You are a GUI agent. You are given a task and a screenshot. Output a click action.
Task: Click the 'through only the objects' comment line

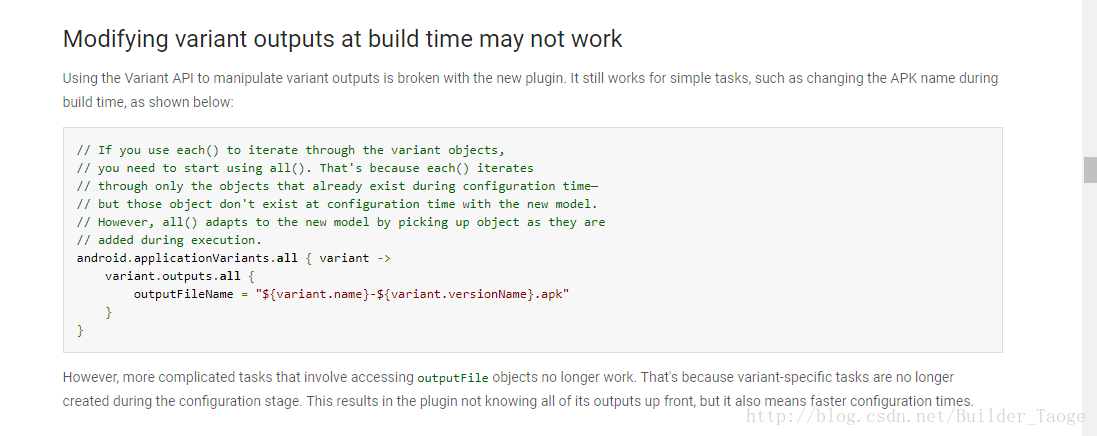tap(337, 186)
